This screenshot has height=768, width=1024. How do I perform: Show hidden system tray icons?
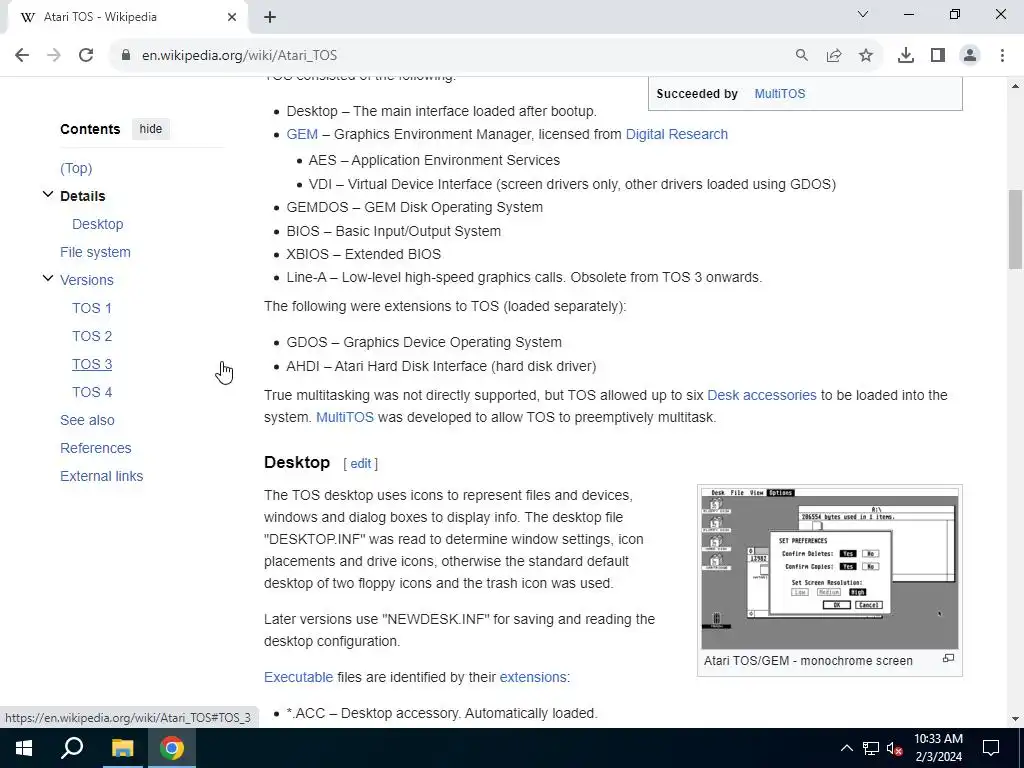846,748
